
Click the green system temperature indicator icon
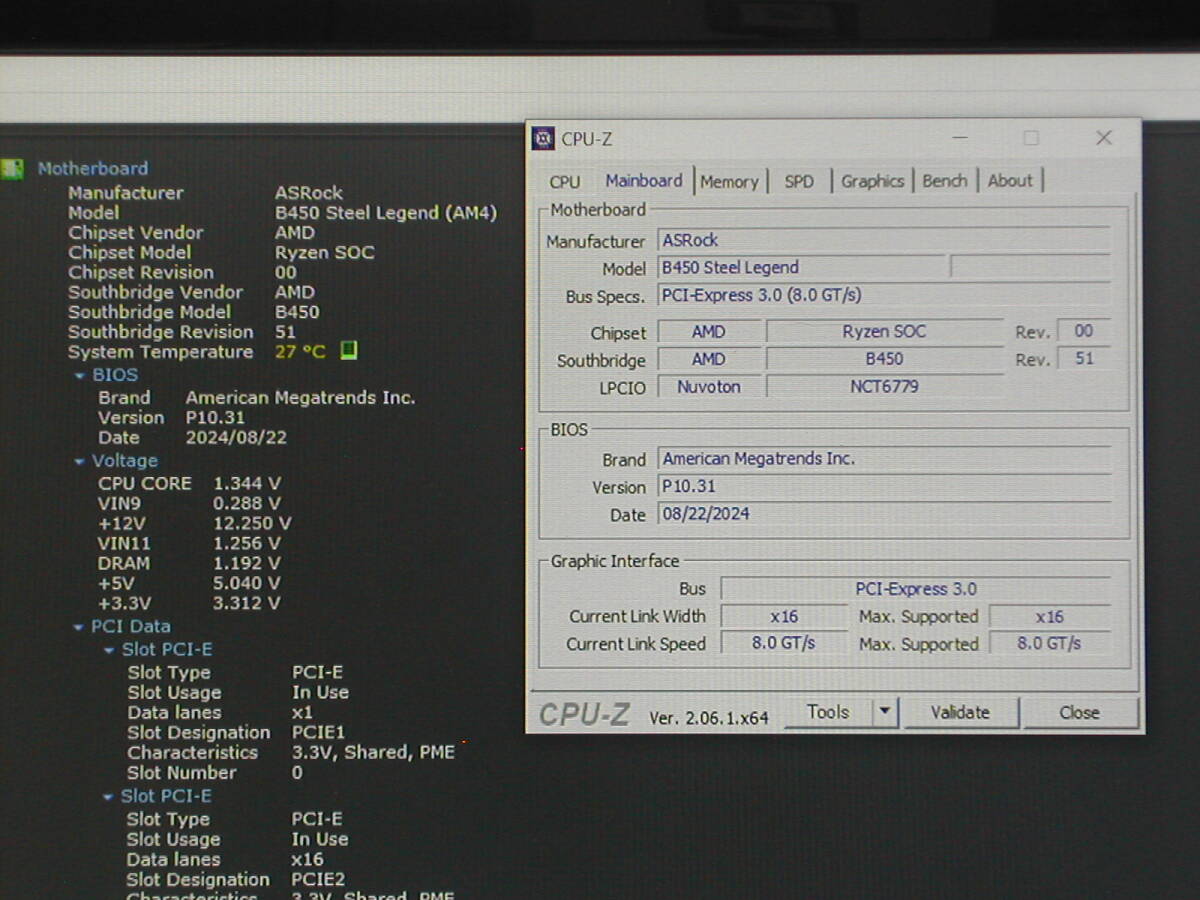(348, 351)
